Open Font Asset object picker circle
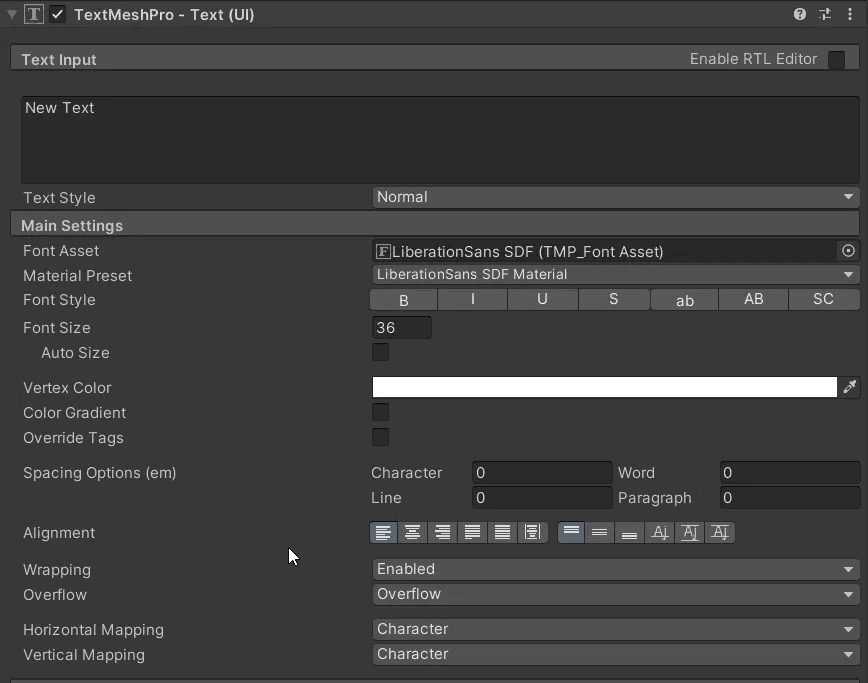 tap(848, 251)
